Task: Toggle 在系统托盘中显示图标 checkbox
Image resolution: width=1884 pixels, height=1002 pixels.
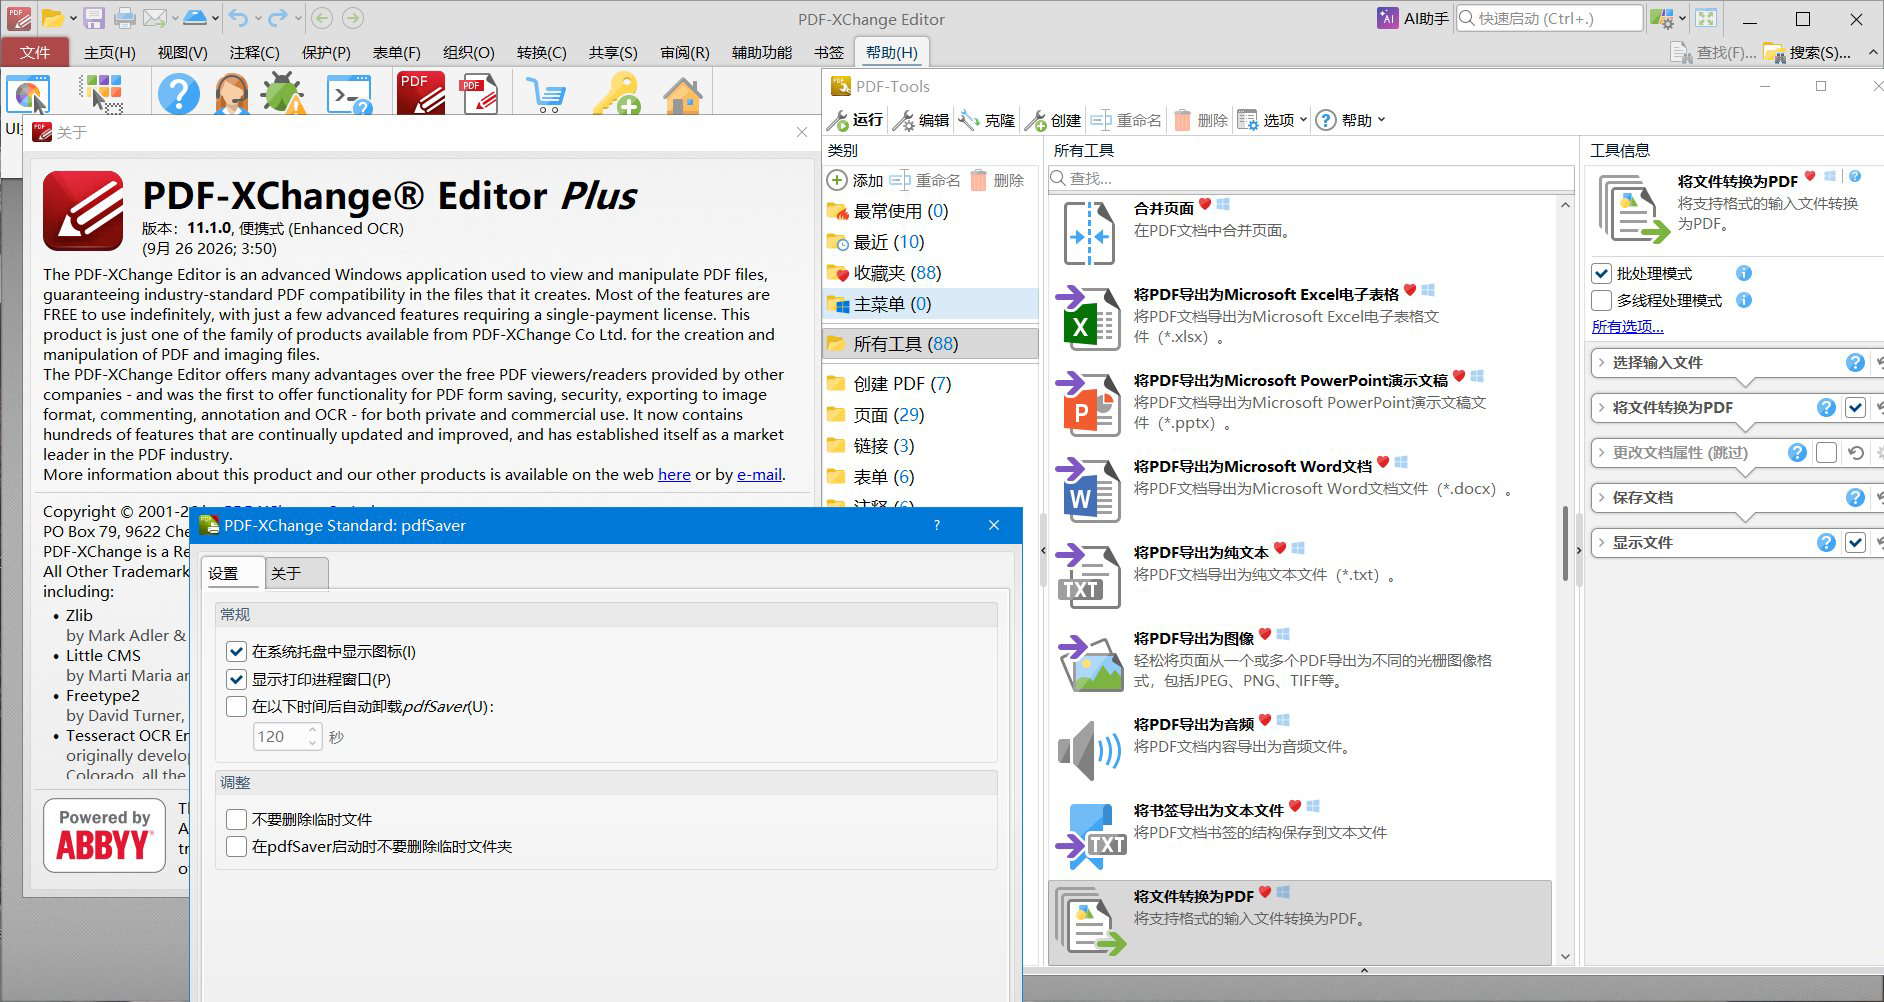Action: pos(237,651)
